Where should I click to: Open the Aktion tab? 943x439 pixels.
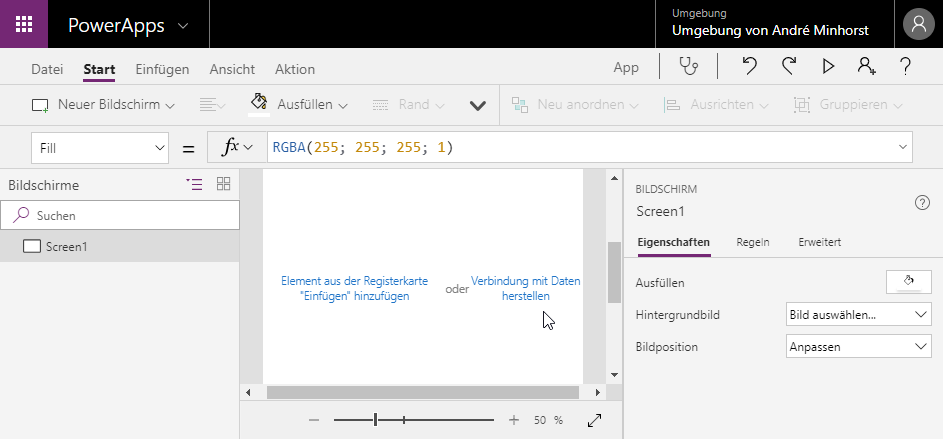[295, 69]
